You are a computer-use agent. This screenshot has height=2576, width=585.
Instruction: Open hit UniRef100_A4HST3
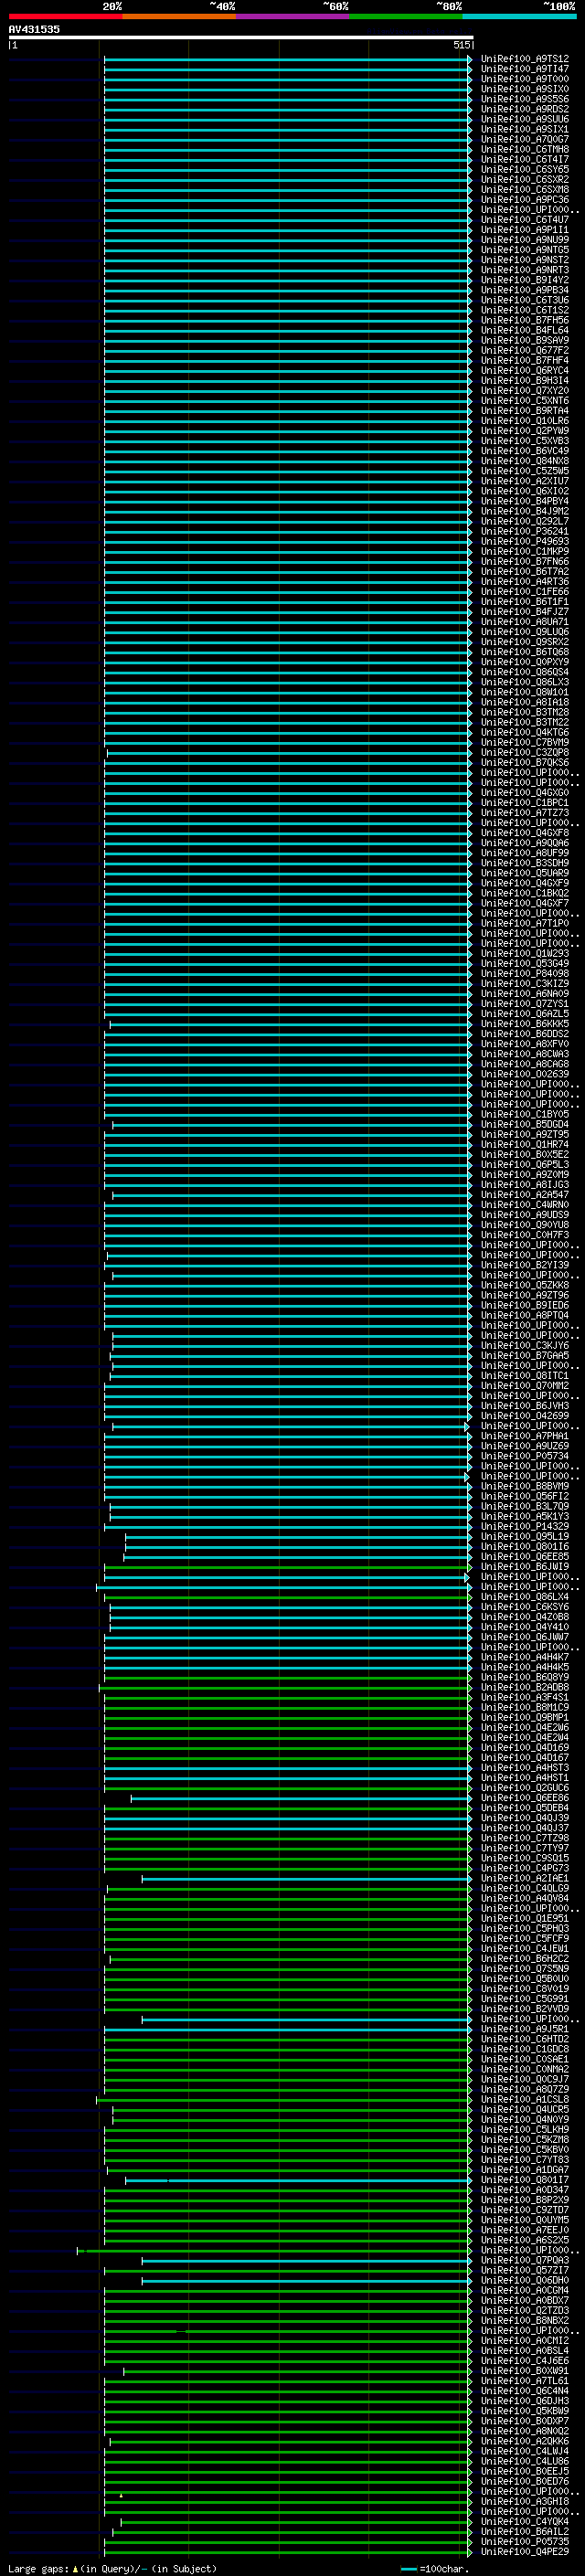click(524, 1767)
